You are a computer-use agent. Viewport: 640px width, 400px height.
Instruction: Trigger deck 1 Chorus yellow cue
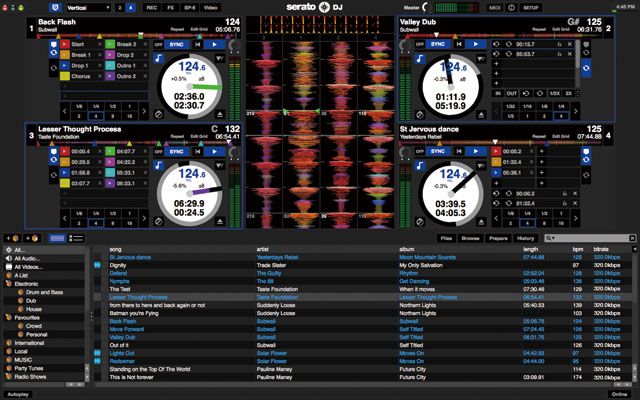[65, 76]
